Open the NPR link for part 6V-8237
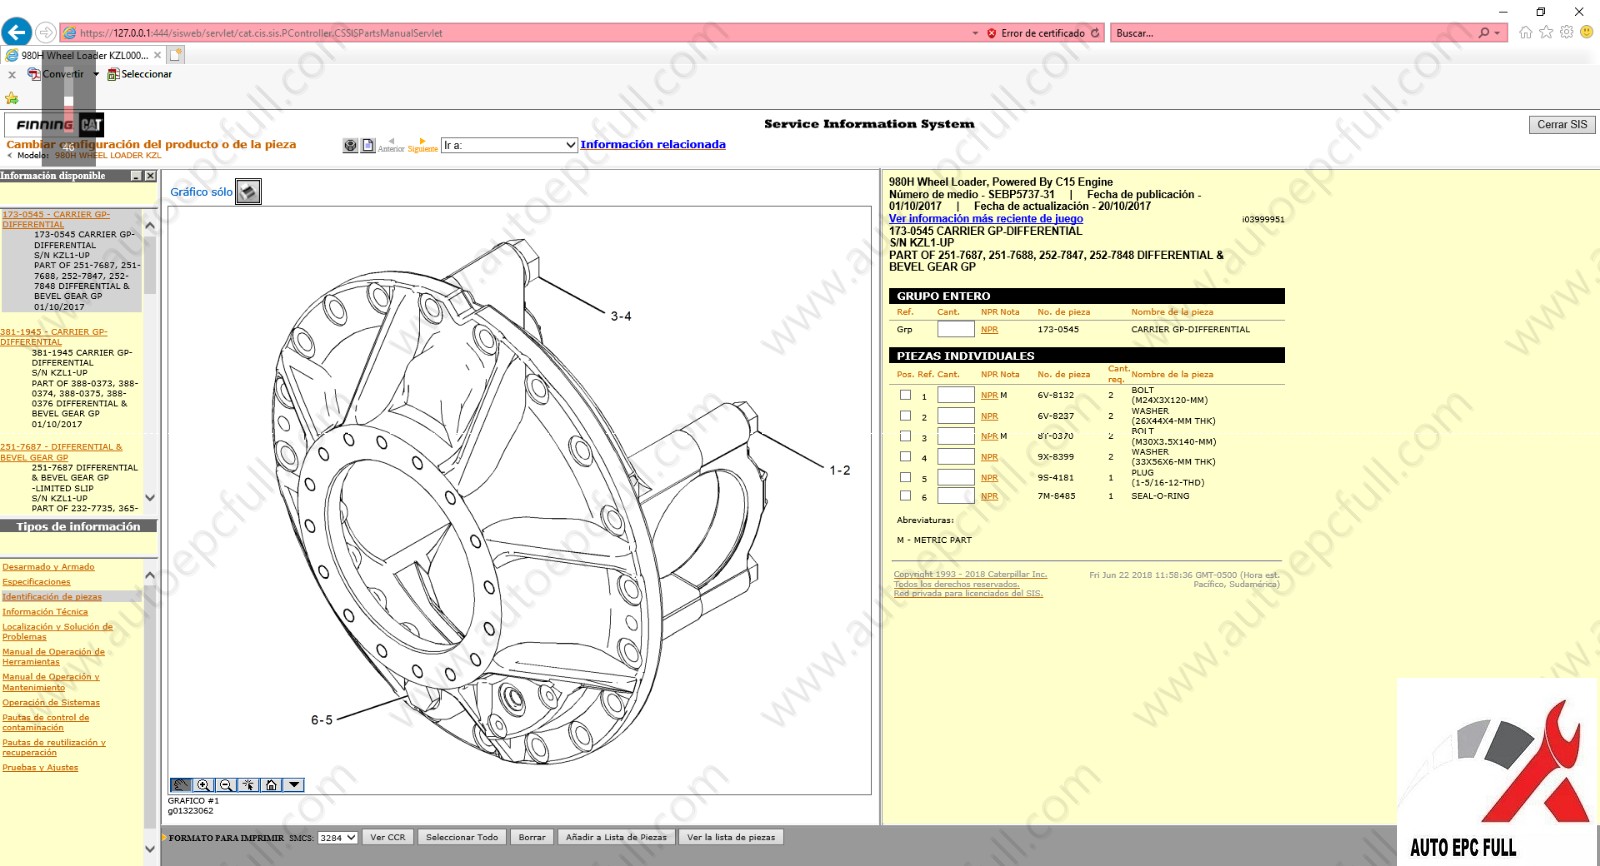Image resolution: width=1600 pixels, height=866 pixels. pos(989,416)
